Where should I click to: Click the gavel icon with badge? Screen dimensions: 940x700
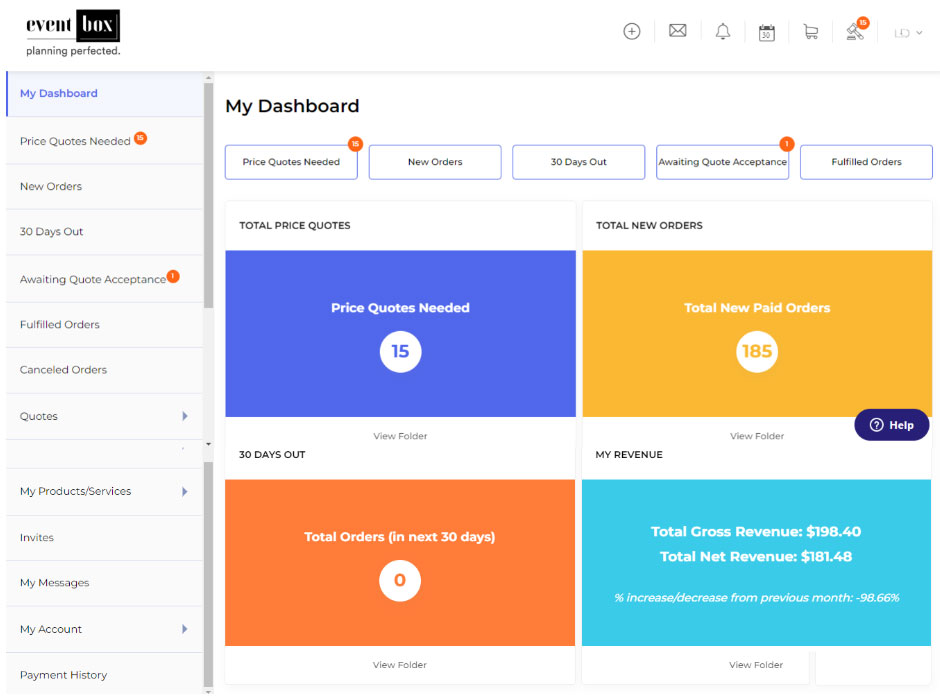pyautogui.click(x=854, y=32)
